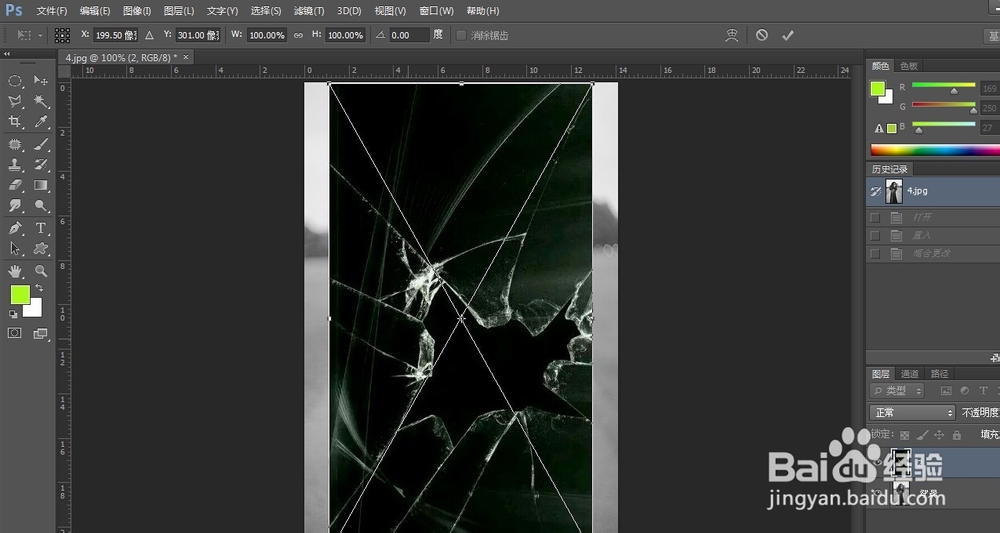The image size is (1000, 533).
Task: Toggle lock image pixels brush icon
Action: (x=922, y=435)
